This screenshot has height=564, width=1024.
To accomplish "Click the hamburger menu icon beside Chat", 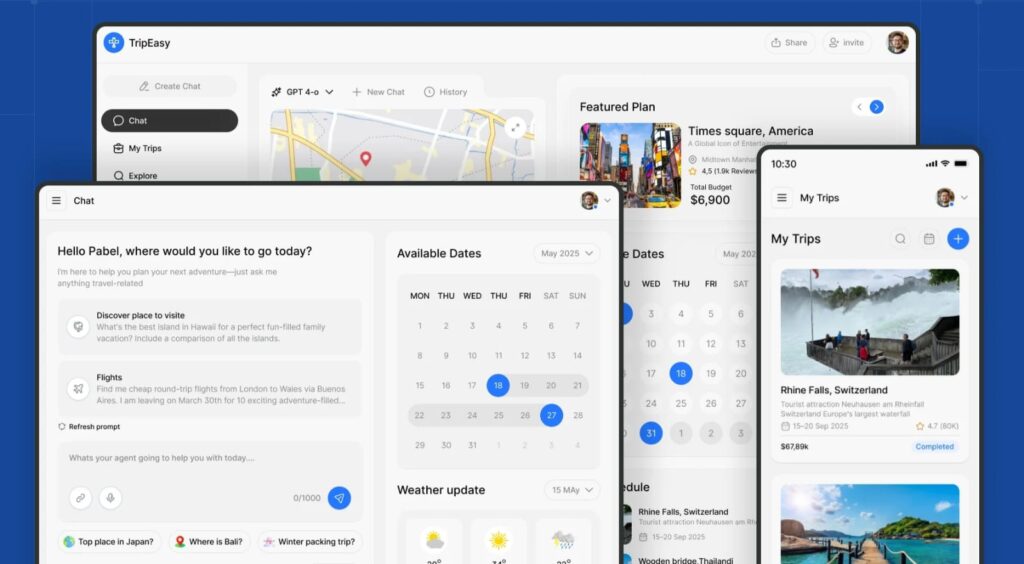I will [x=56, y=201].
